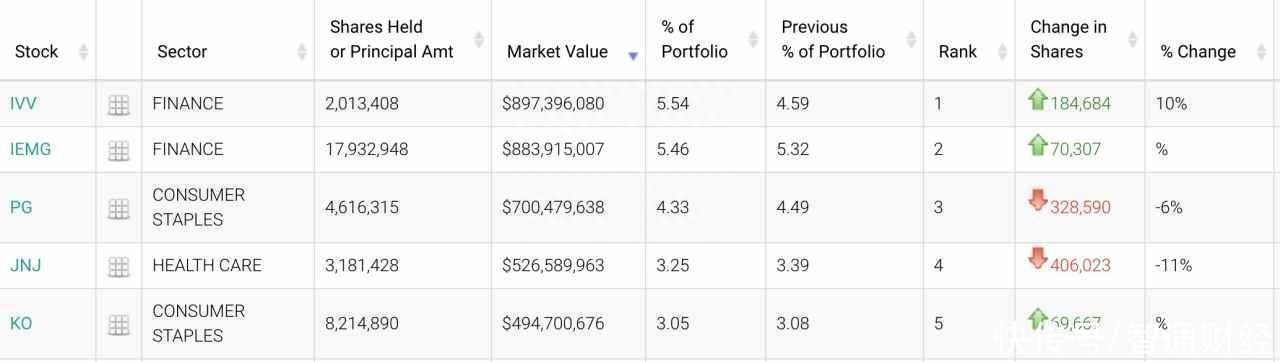Click green up arrow next to 184,684

coord(1038,99)
